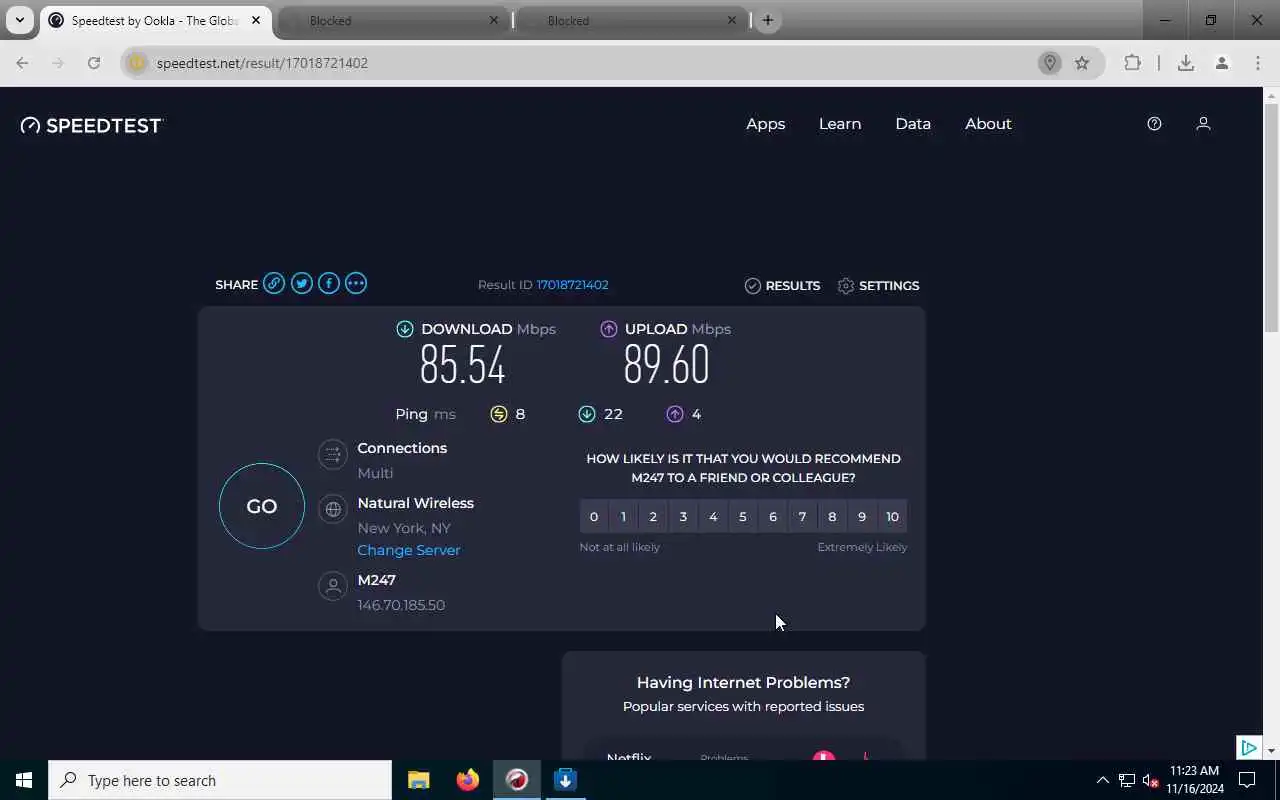Rate recommendation as 7
The image size is (1280, 800).
pos(802,517)
